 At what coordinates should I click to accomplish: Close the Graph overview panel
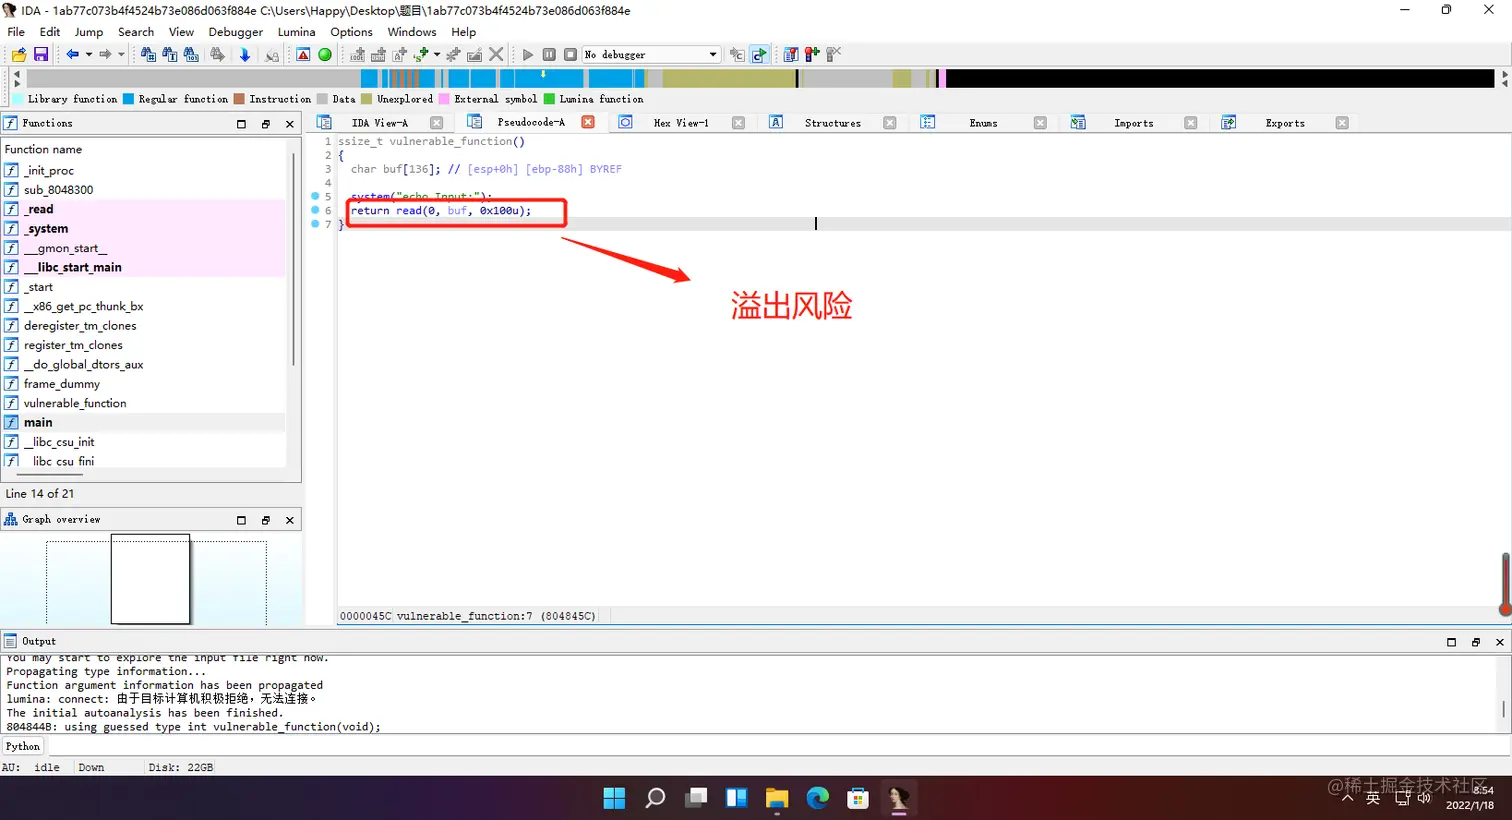tap(290, 520)
